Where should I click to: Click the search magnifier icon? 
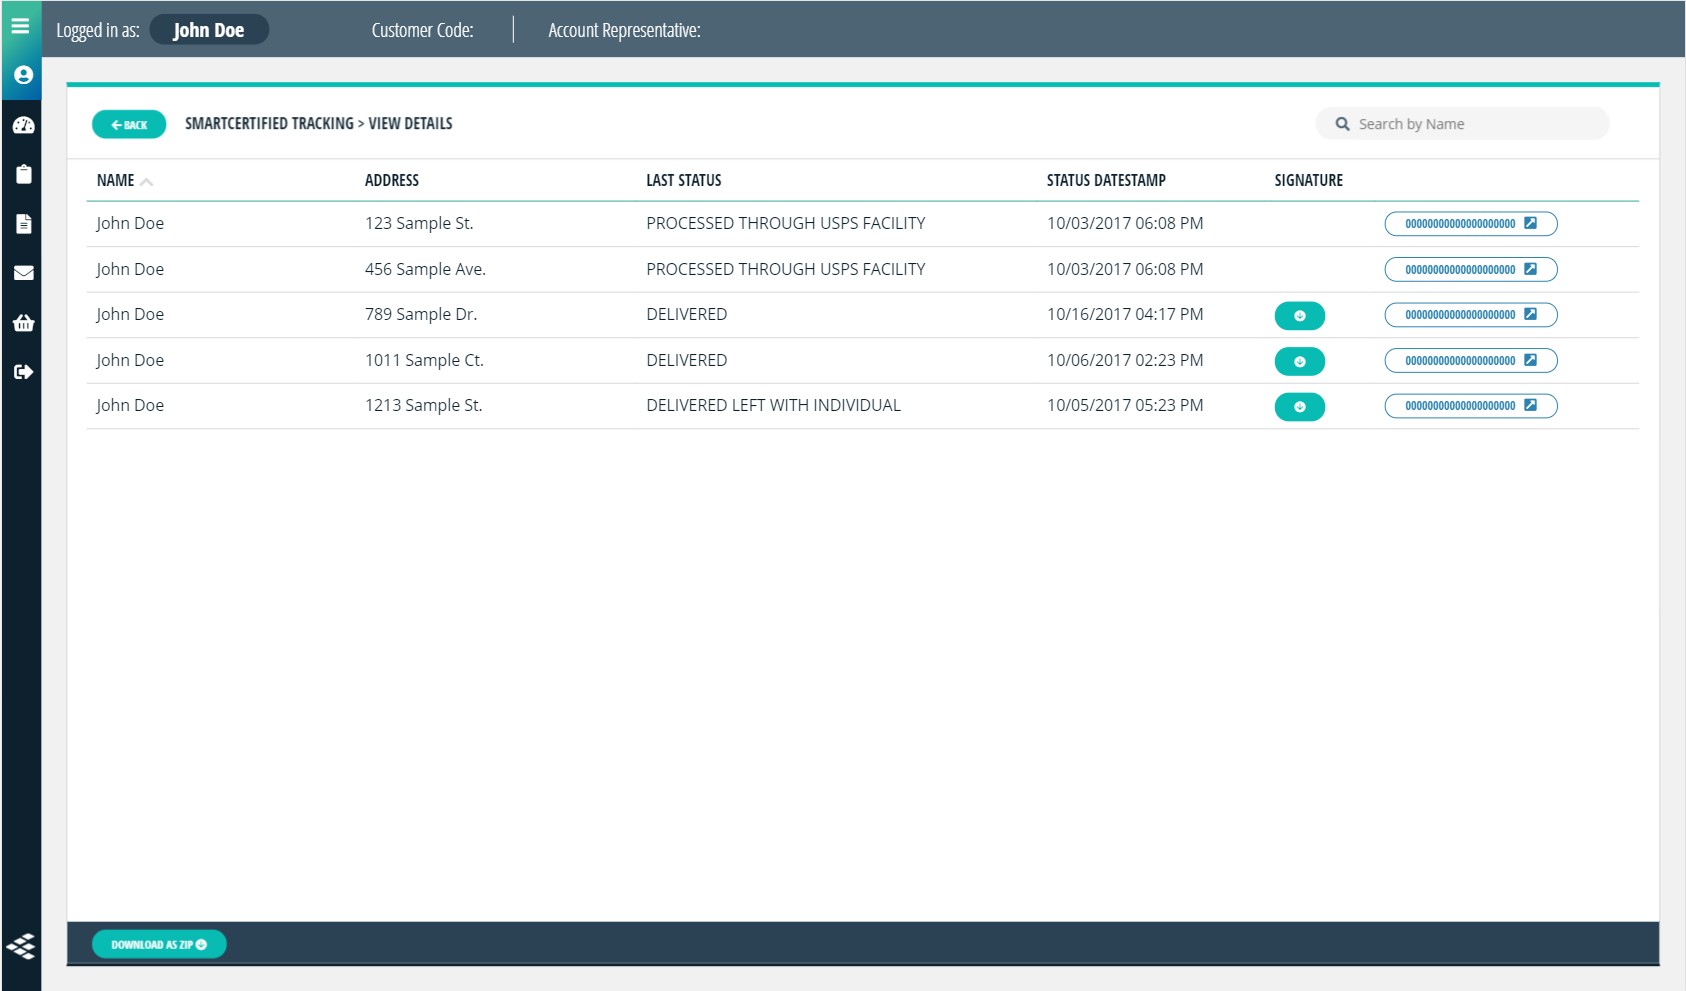pos(1342,124)
